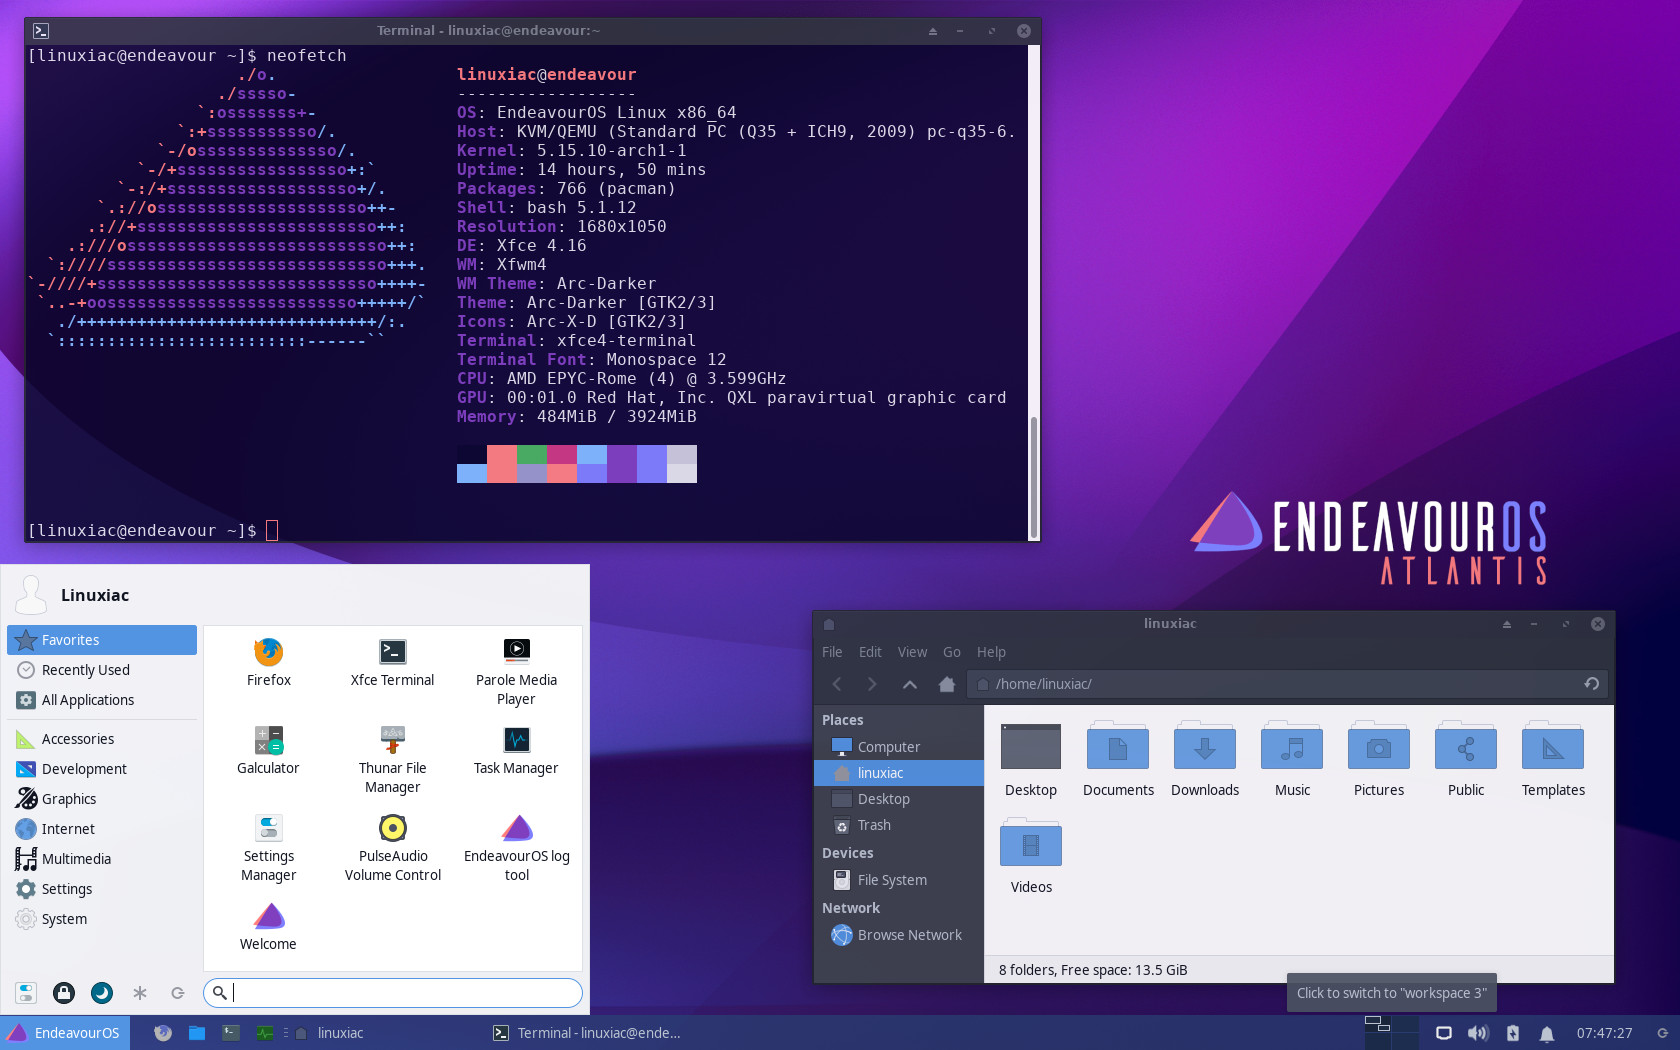The height and width of the screenshot is (1050, 1680).
Task: Open notifications bell in system tray
Action: coord(1547,1033)
